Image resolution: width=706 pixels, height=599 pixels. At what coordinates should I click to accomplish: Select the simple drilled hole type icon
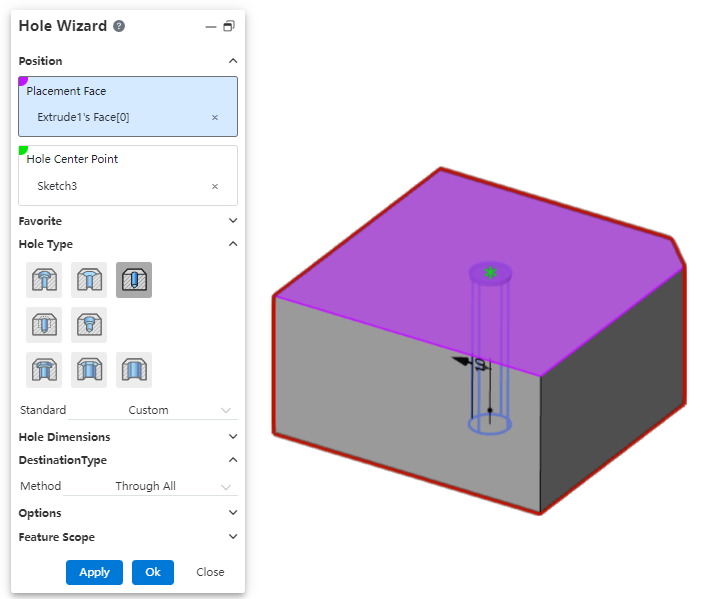click(134, 280)
